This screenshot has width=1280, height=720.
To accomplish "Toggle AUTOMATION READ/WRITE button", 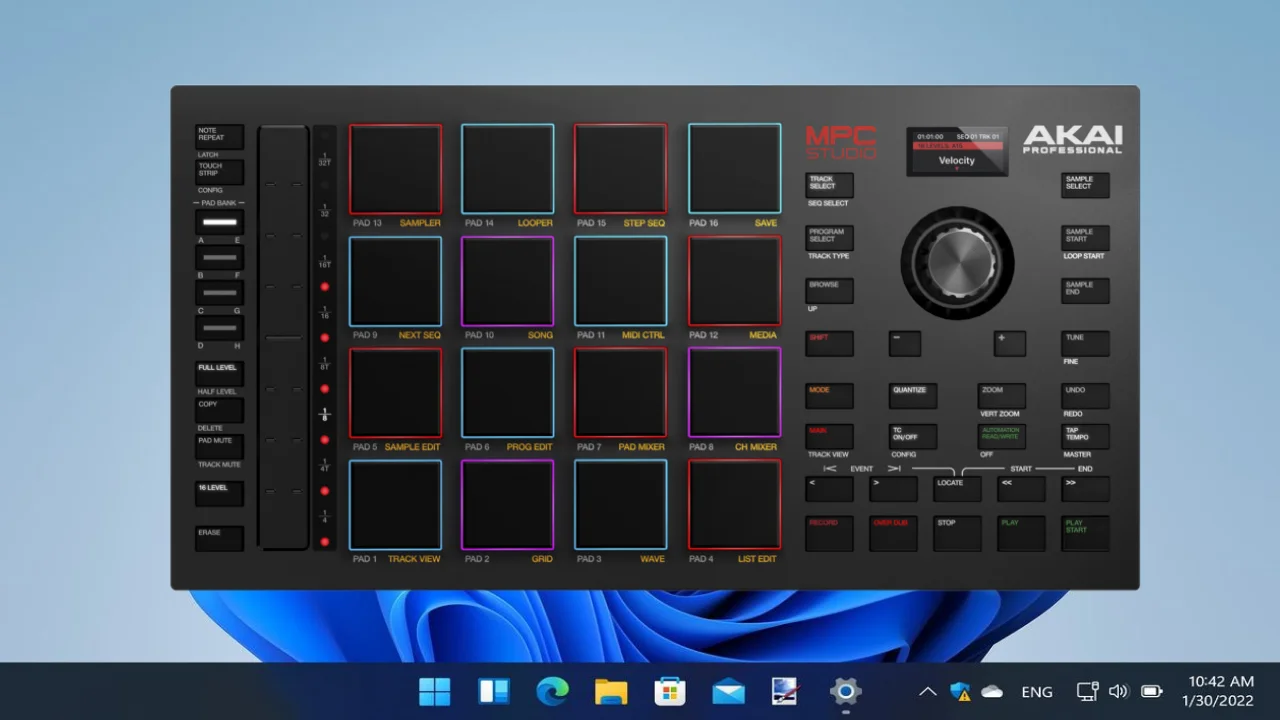I will [x=1001, y=437].
